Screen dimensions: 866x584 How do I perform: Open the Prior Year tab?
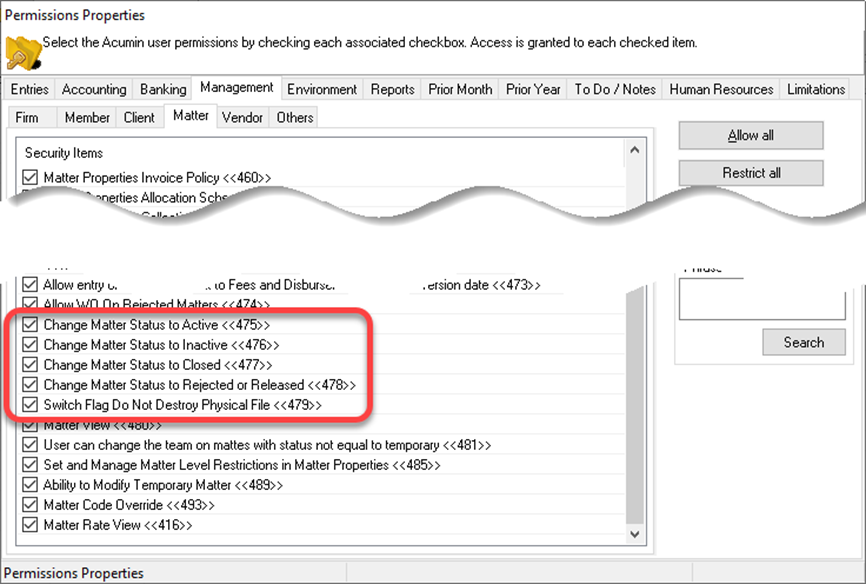click(x=533, y=89)
